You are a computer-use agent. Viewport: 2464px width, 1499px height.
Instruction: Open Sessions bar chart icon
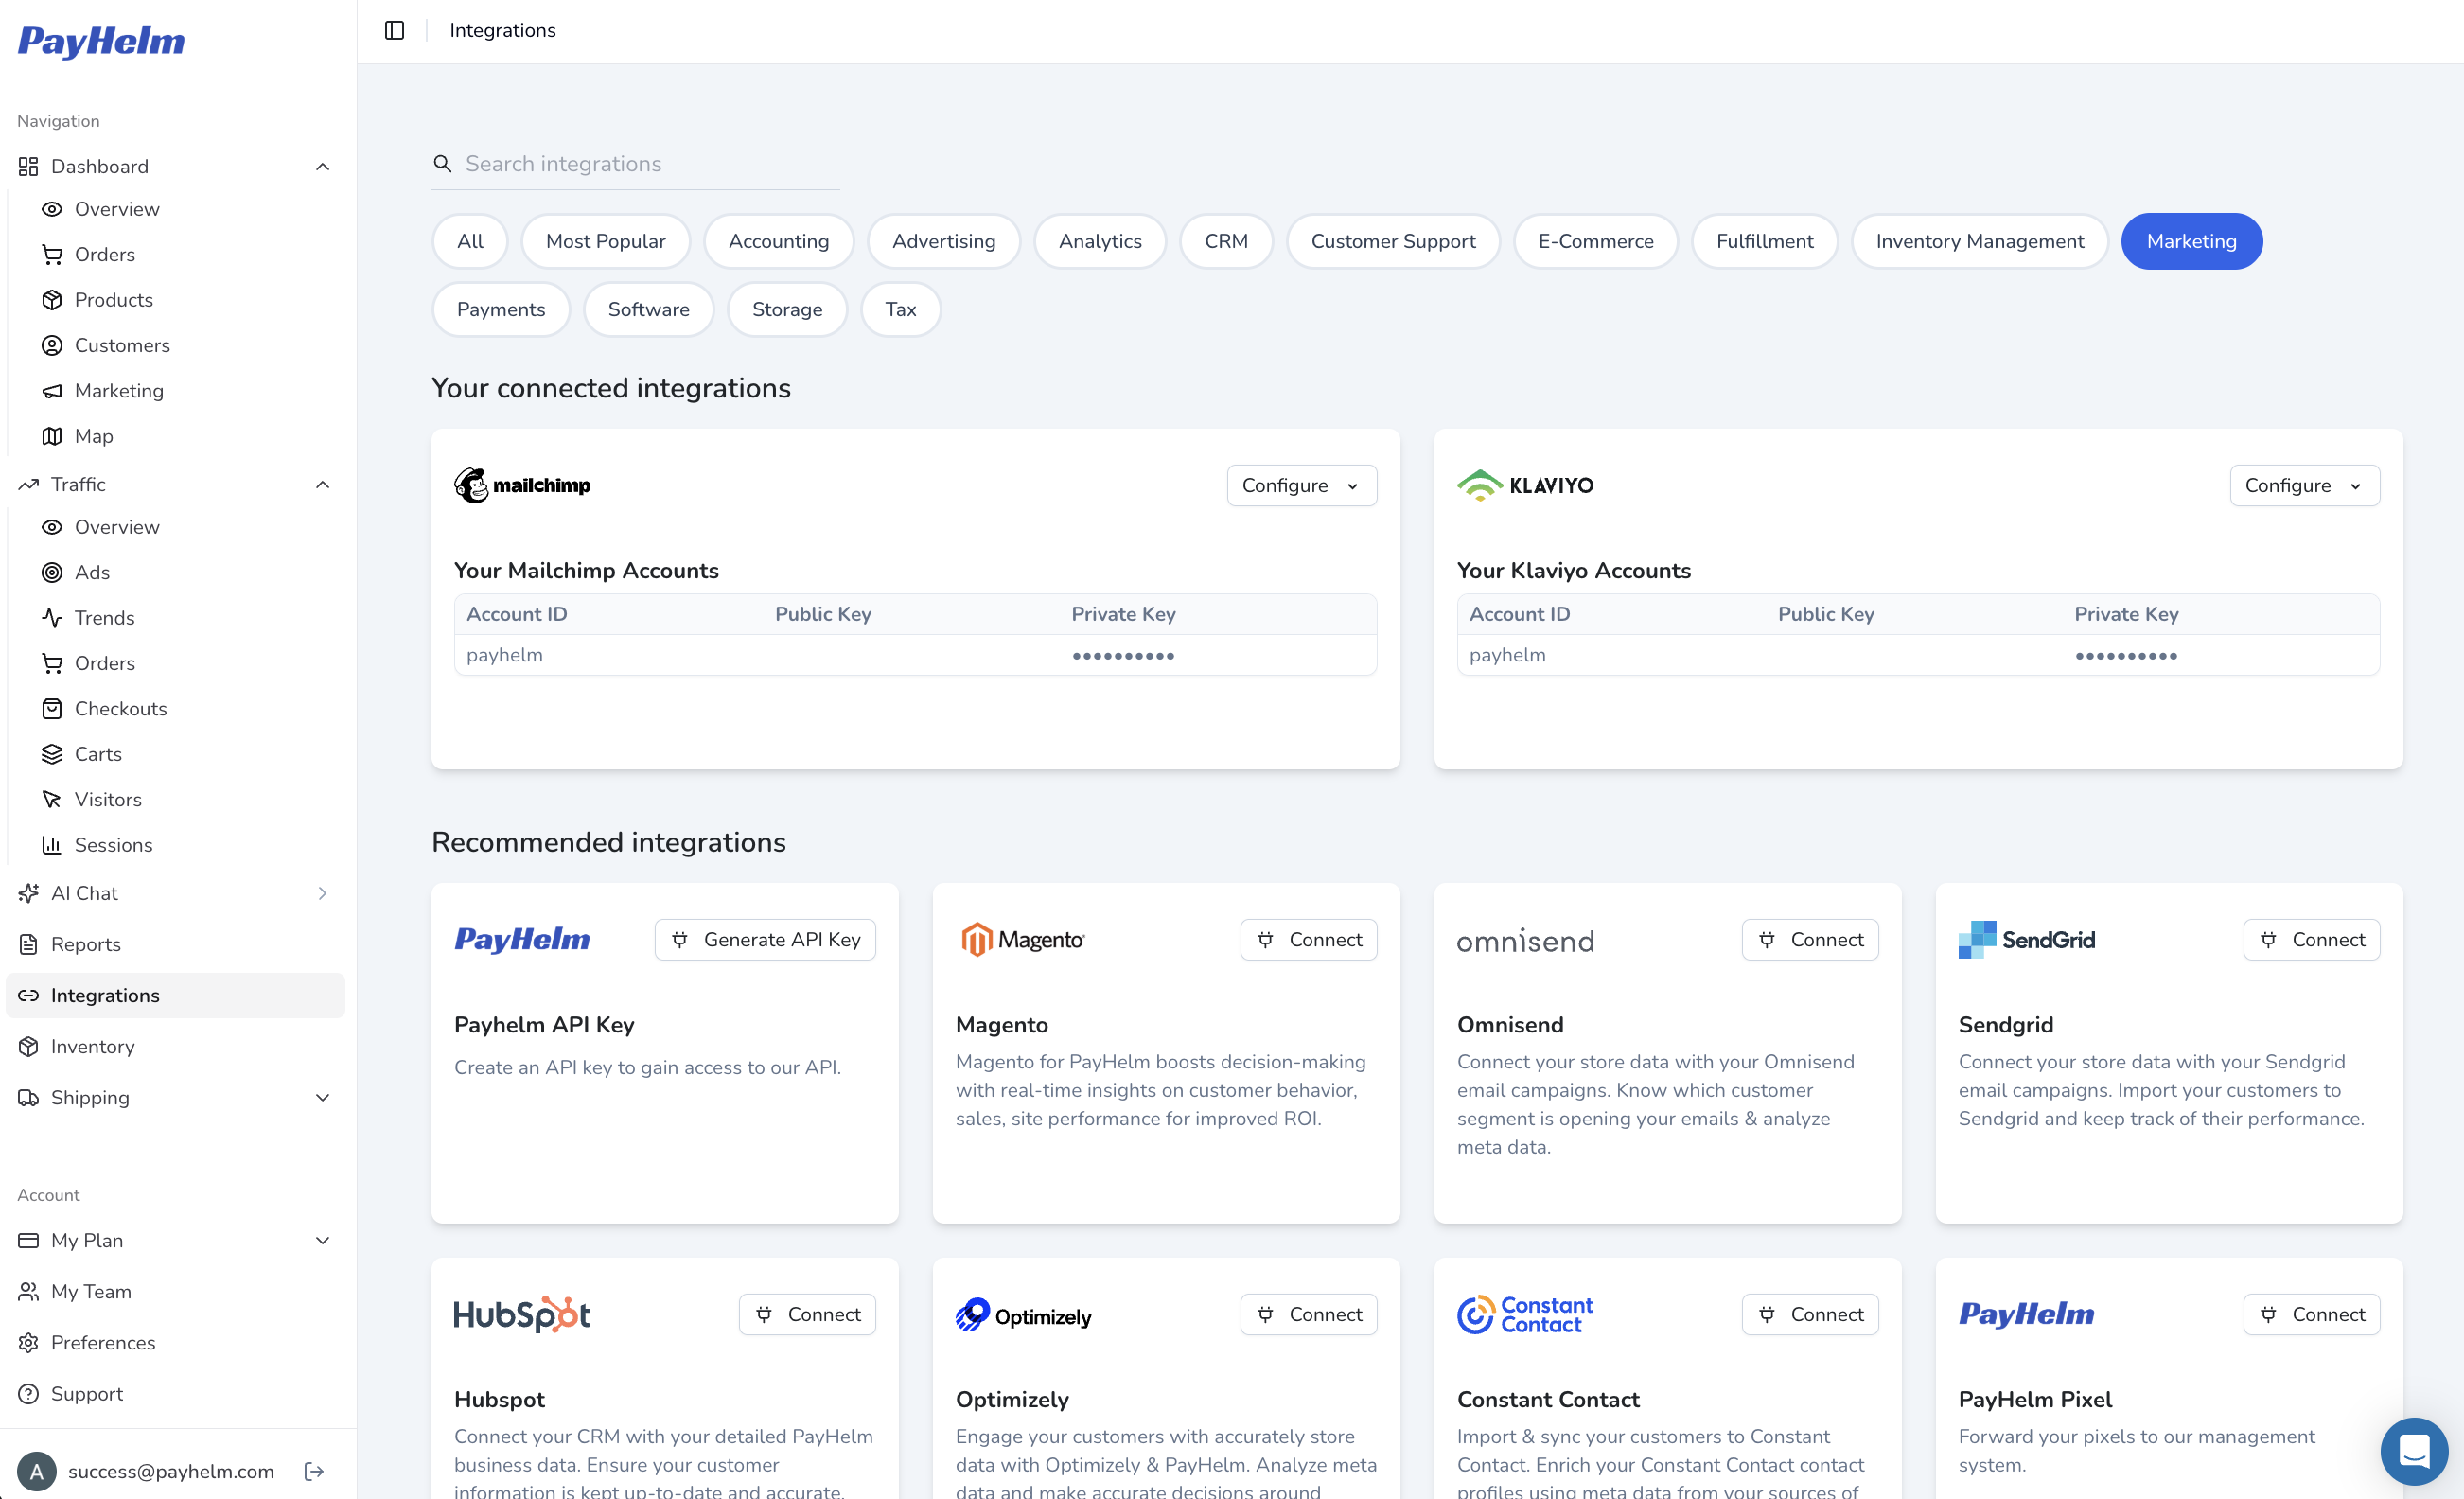[52, 845]
